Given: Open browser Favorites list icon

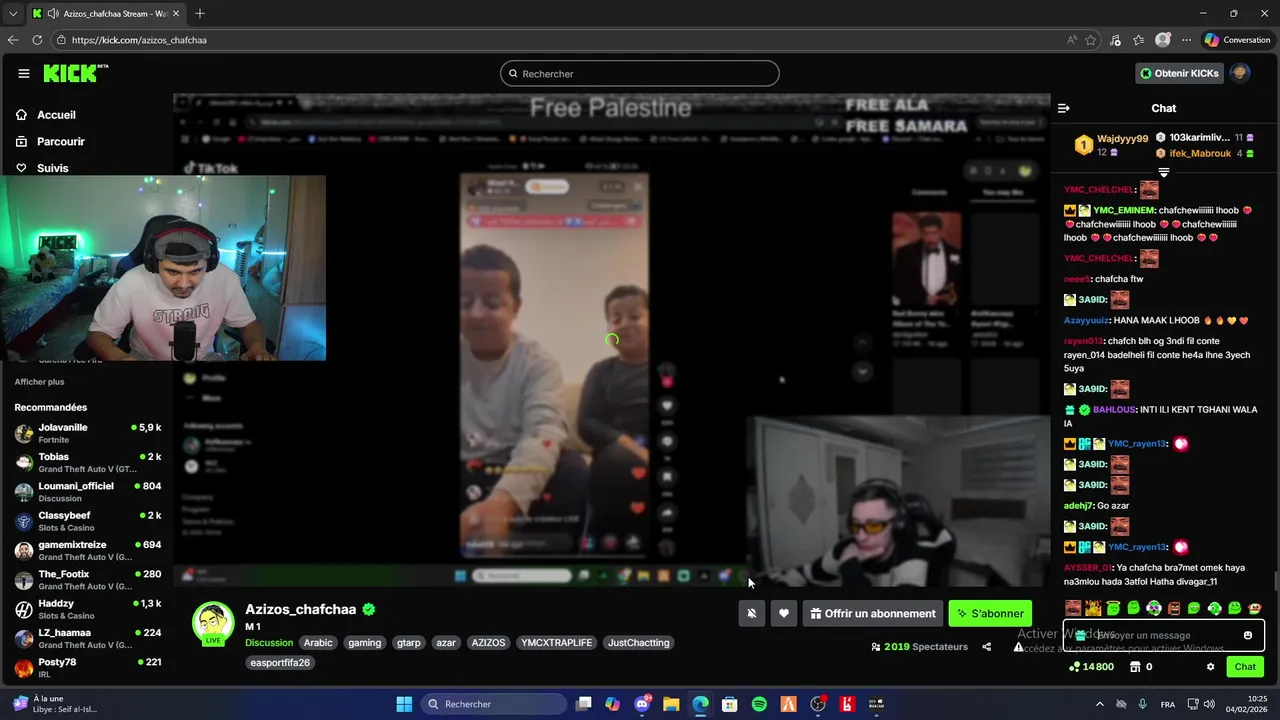Looking at the screenshot, I should 1138,40.
